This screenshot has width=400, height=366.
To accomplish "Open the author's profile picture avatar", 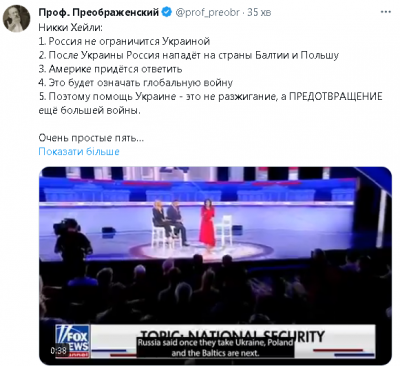I will [x=16, y=18].
